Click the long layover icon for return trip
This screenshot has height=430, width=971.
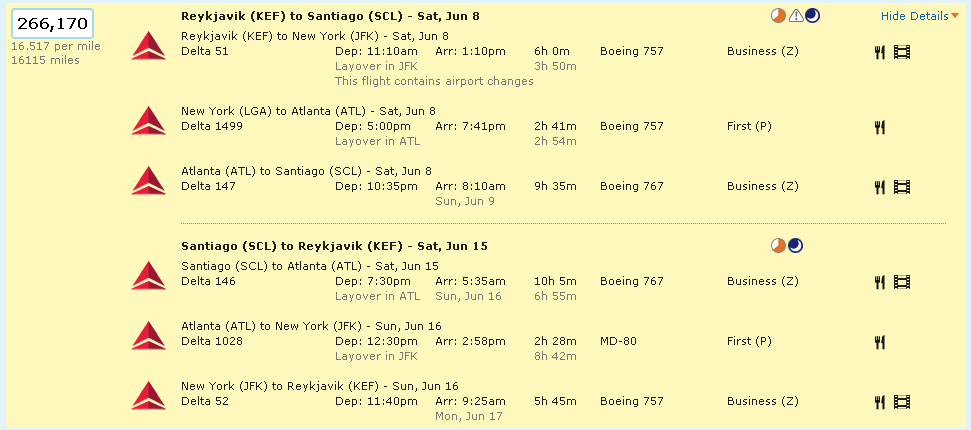coord(778,246)
